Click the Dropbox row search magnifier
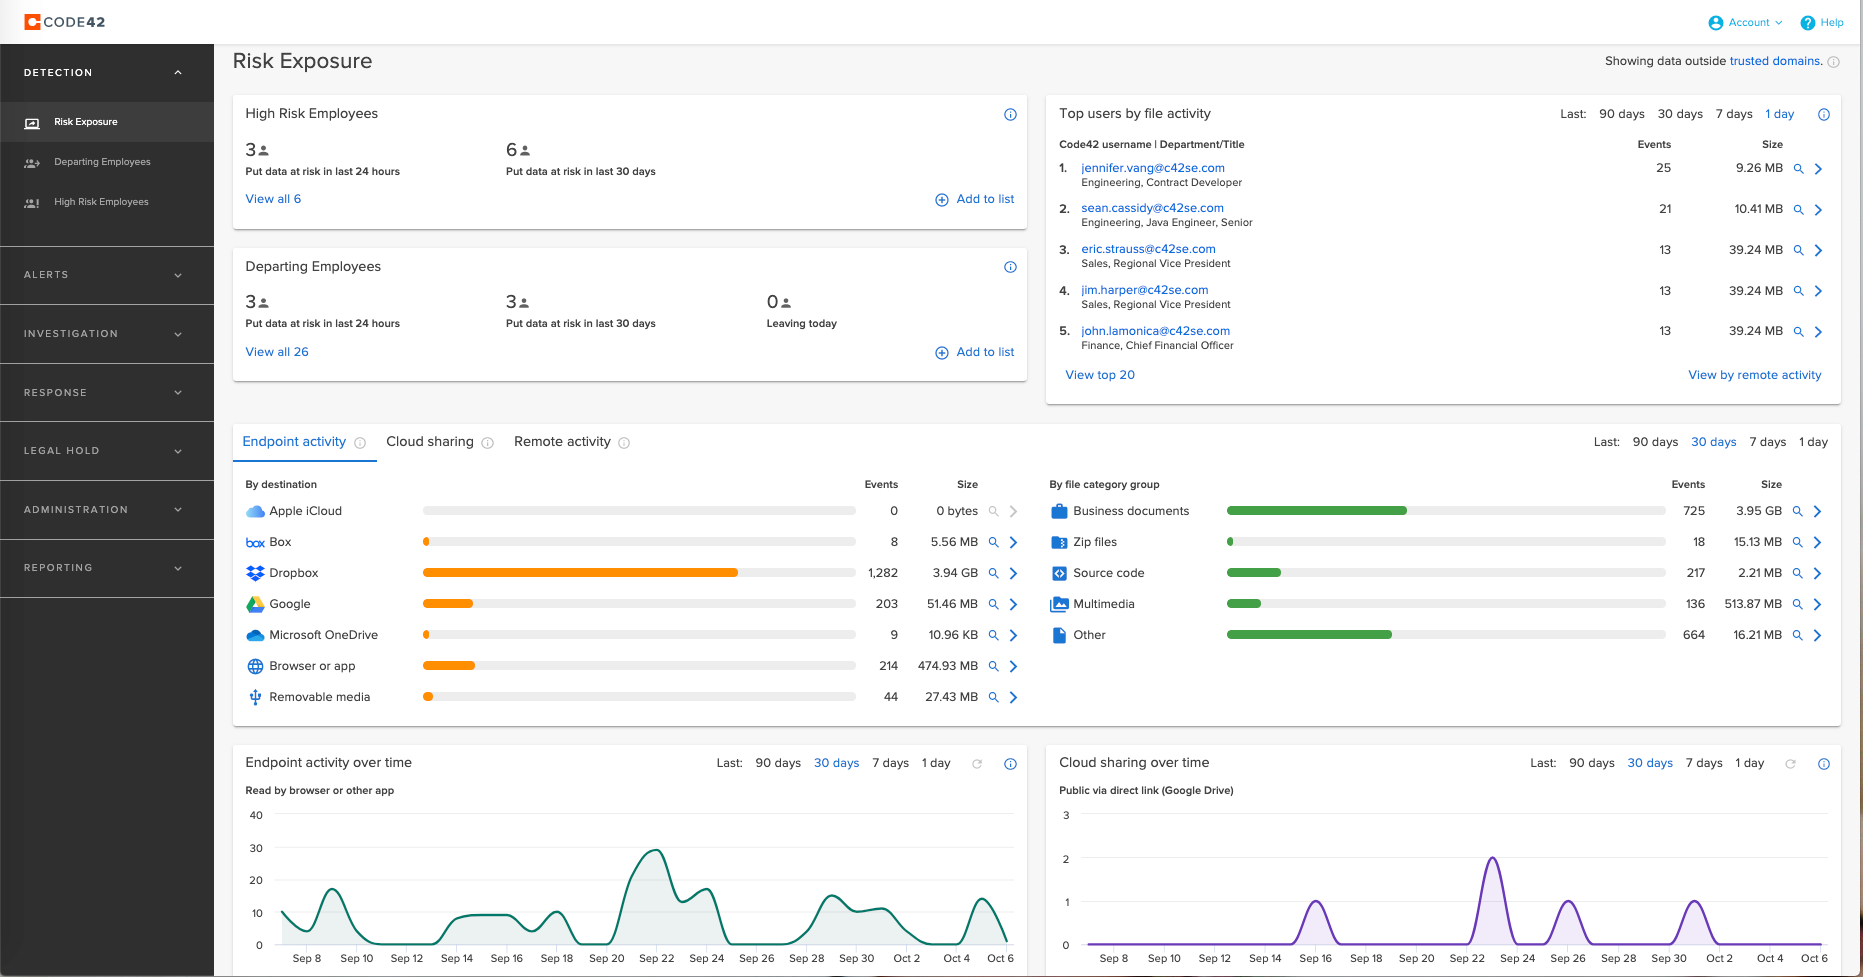 click(x=993, y=573)
